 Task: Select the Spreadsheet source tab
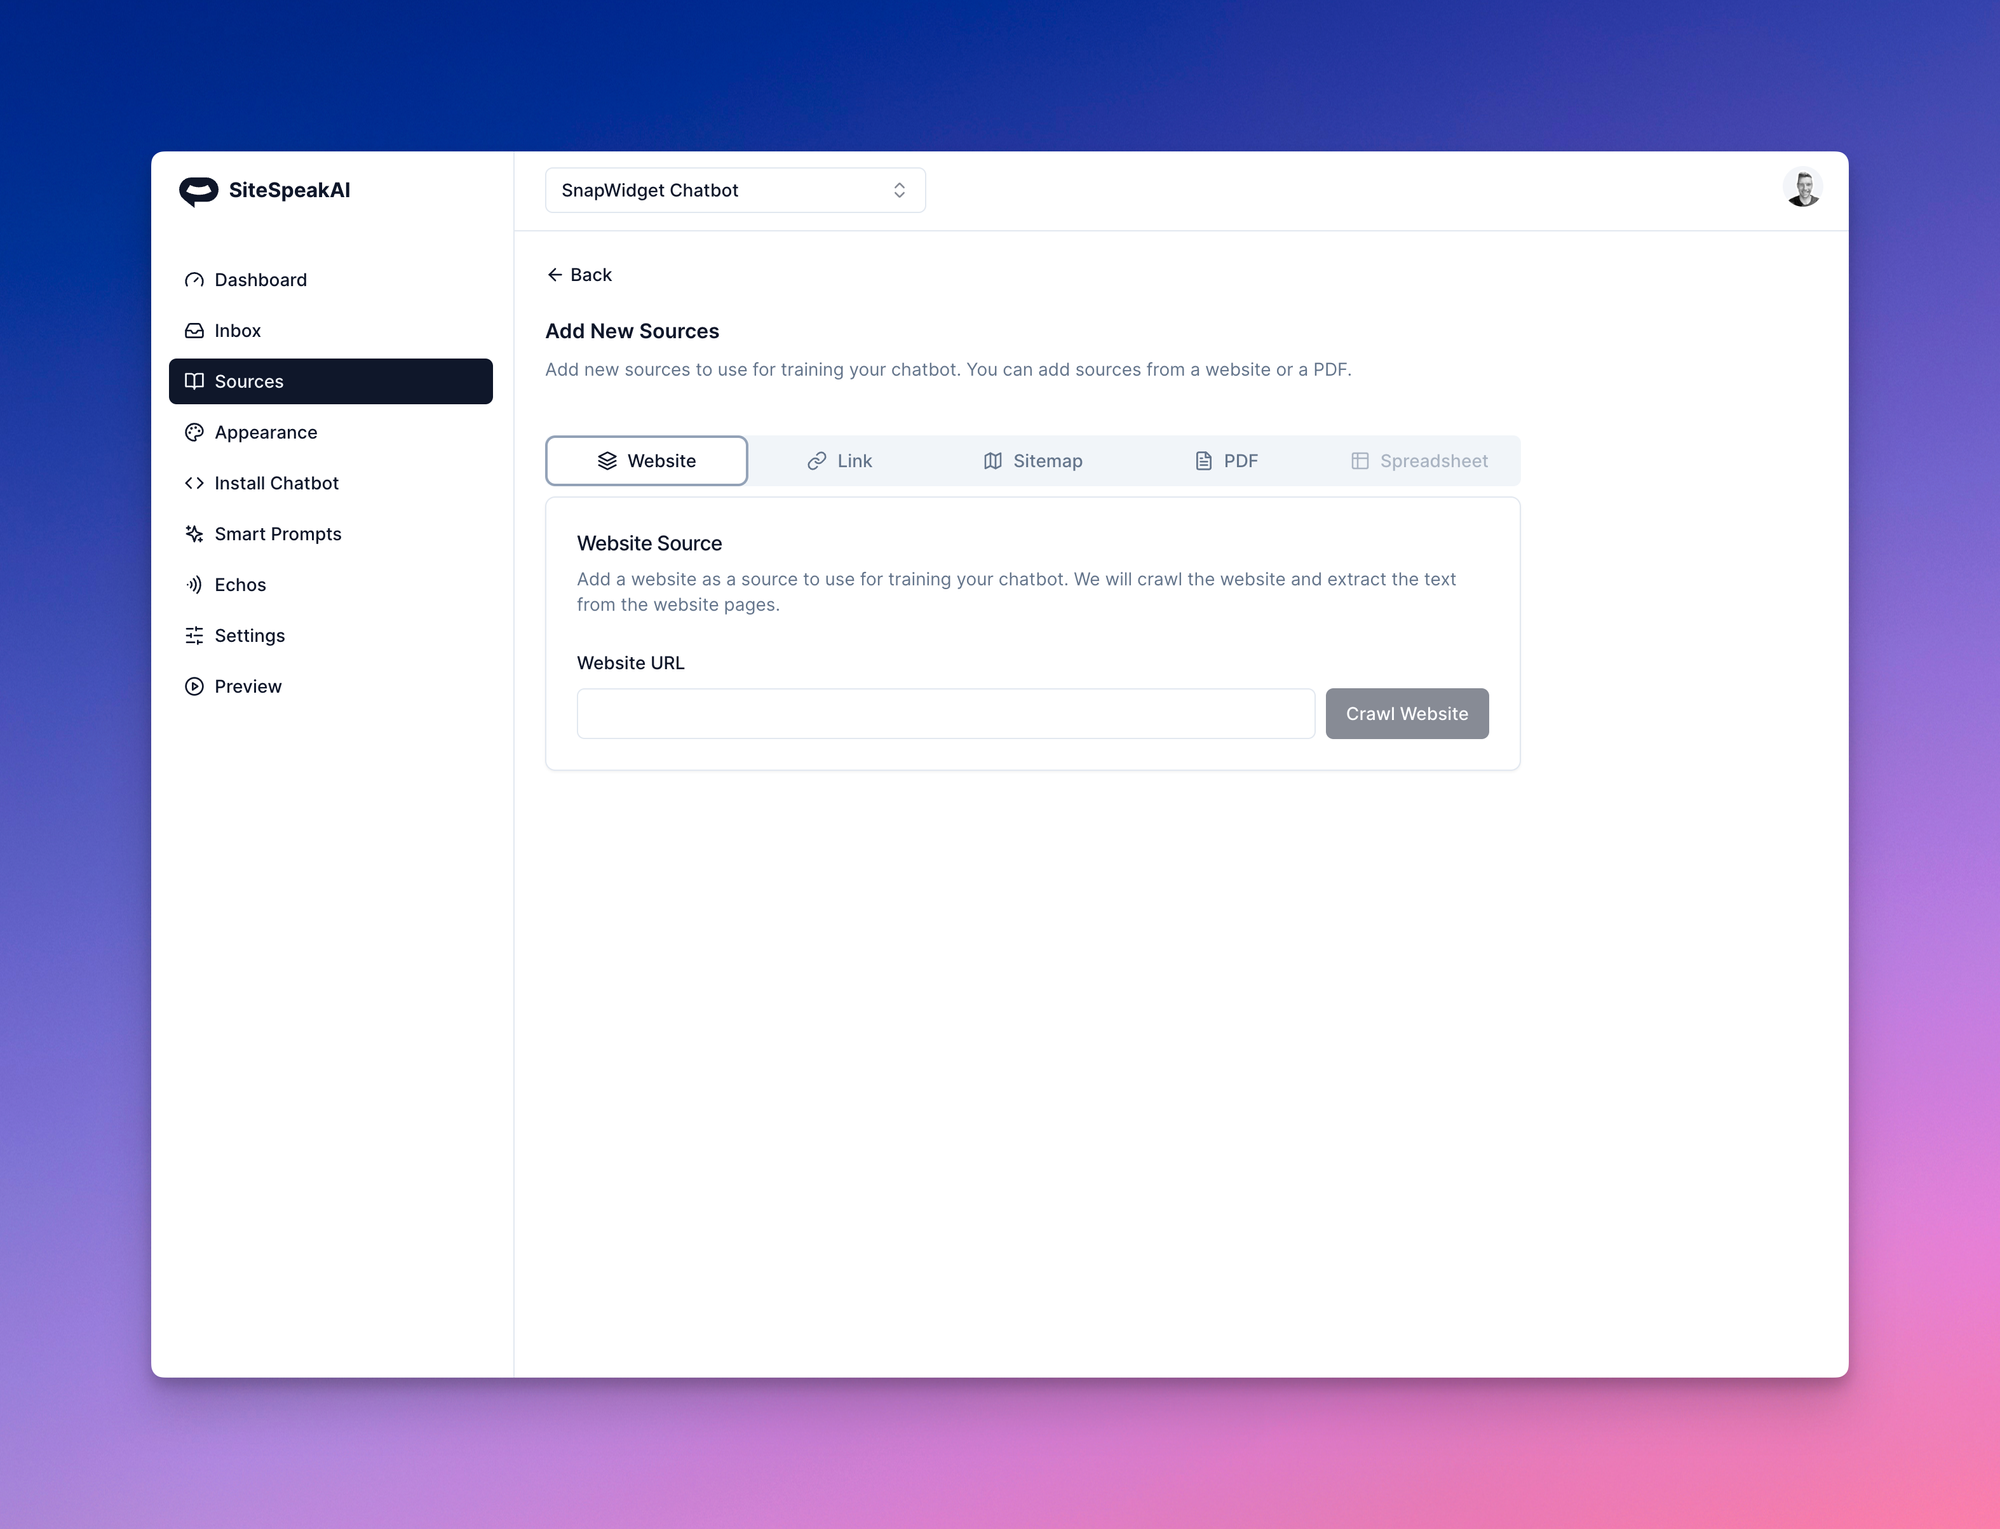[1419, 461]
